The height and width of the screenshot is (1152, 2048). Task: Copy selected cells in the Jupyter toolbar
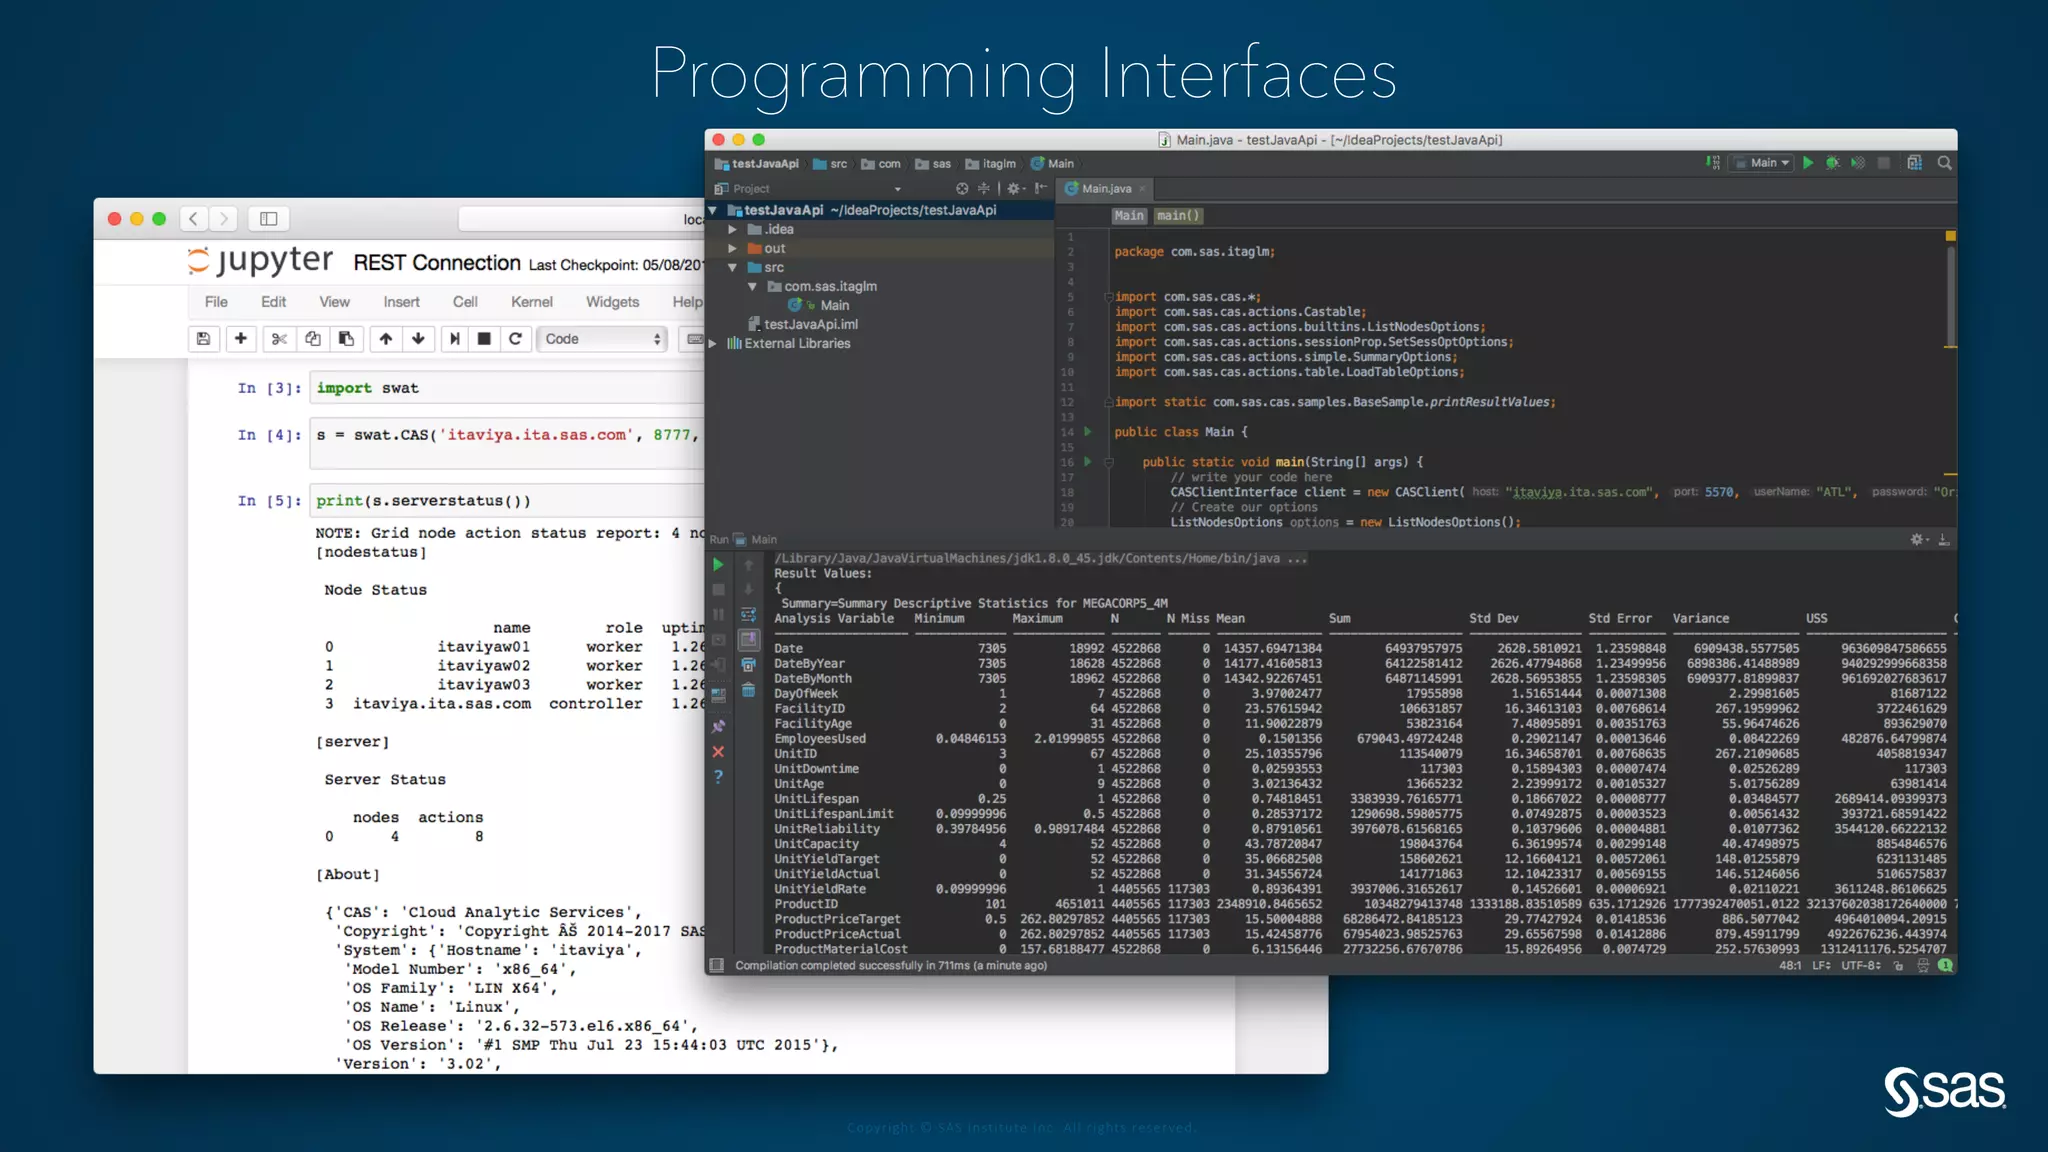313,339
